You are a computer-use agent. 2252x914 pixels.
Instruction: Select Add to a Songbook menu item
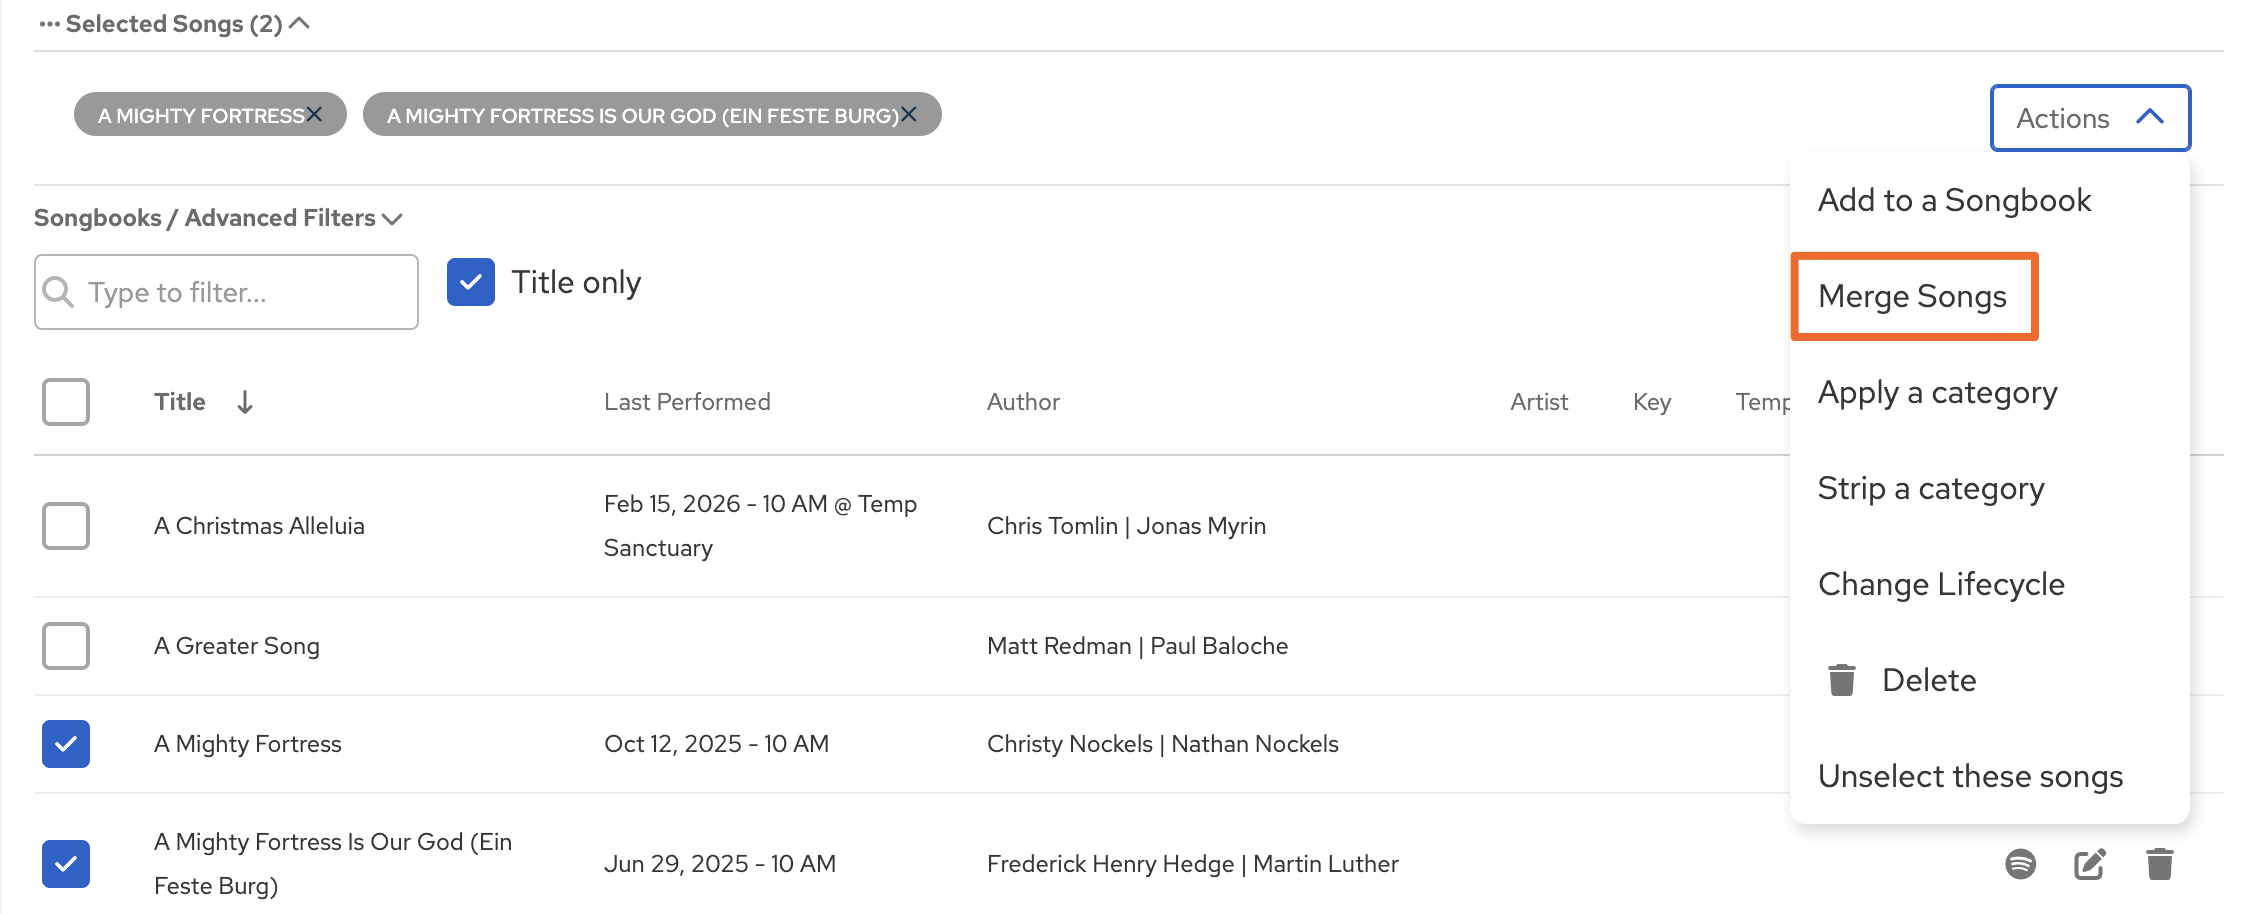click(x=1954, y=200)
